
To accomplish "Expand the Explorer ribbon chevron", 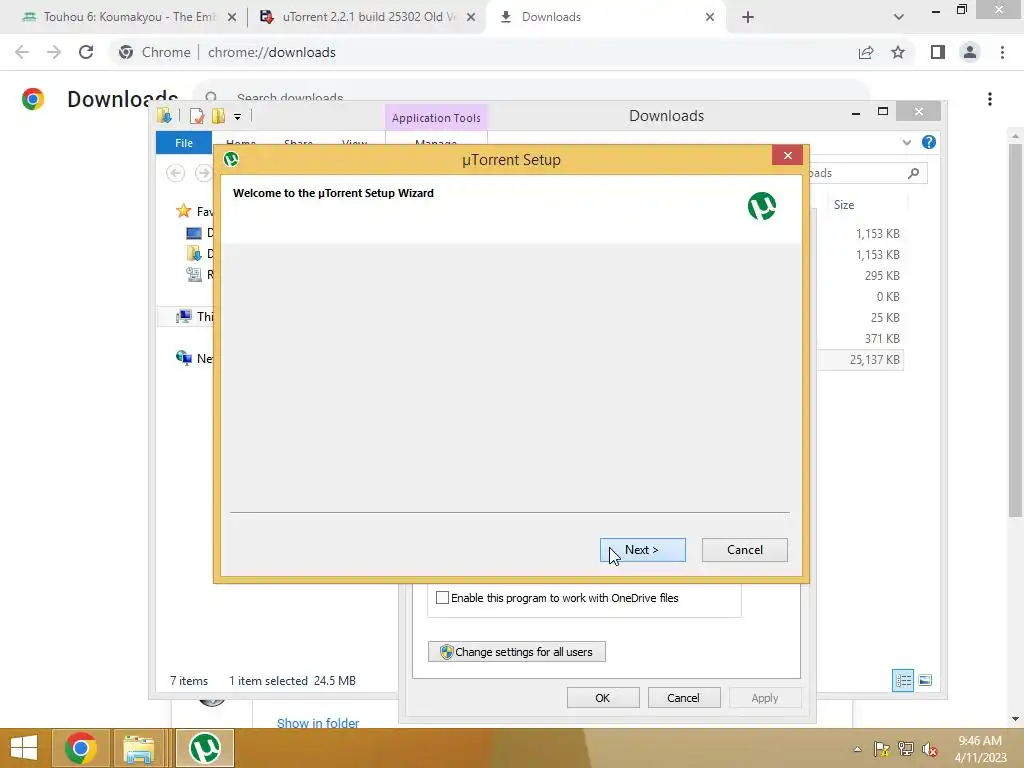I will pos(906,142).
